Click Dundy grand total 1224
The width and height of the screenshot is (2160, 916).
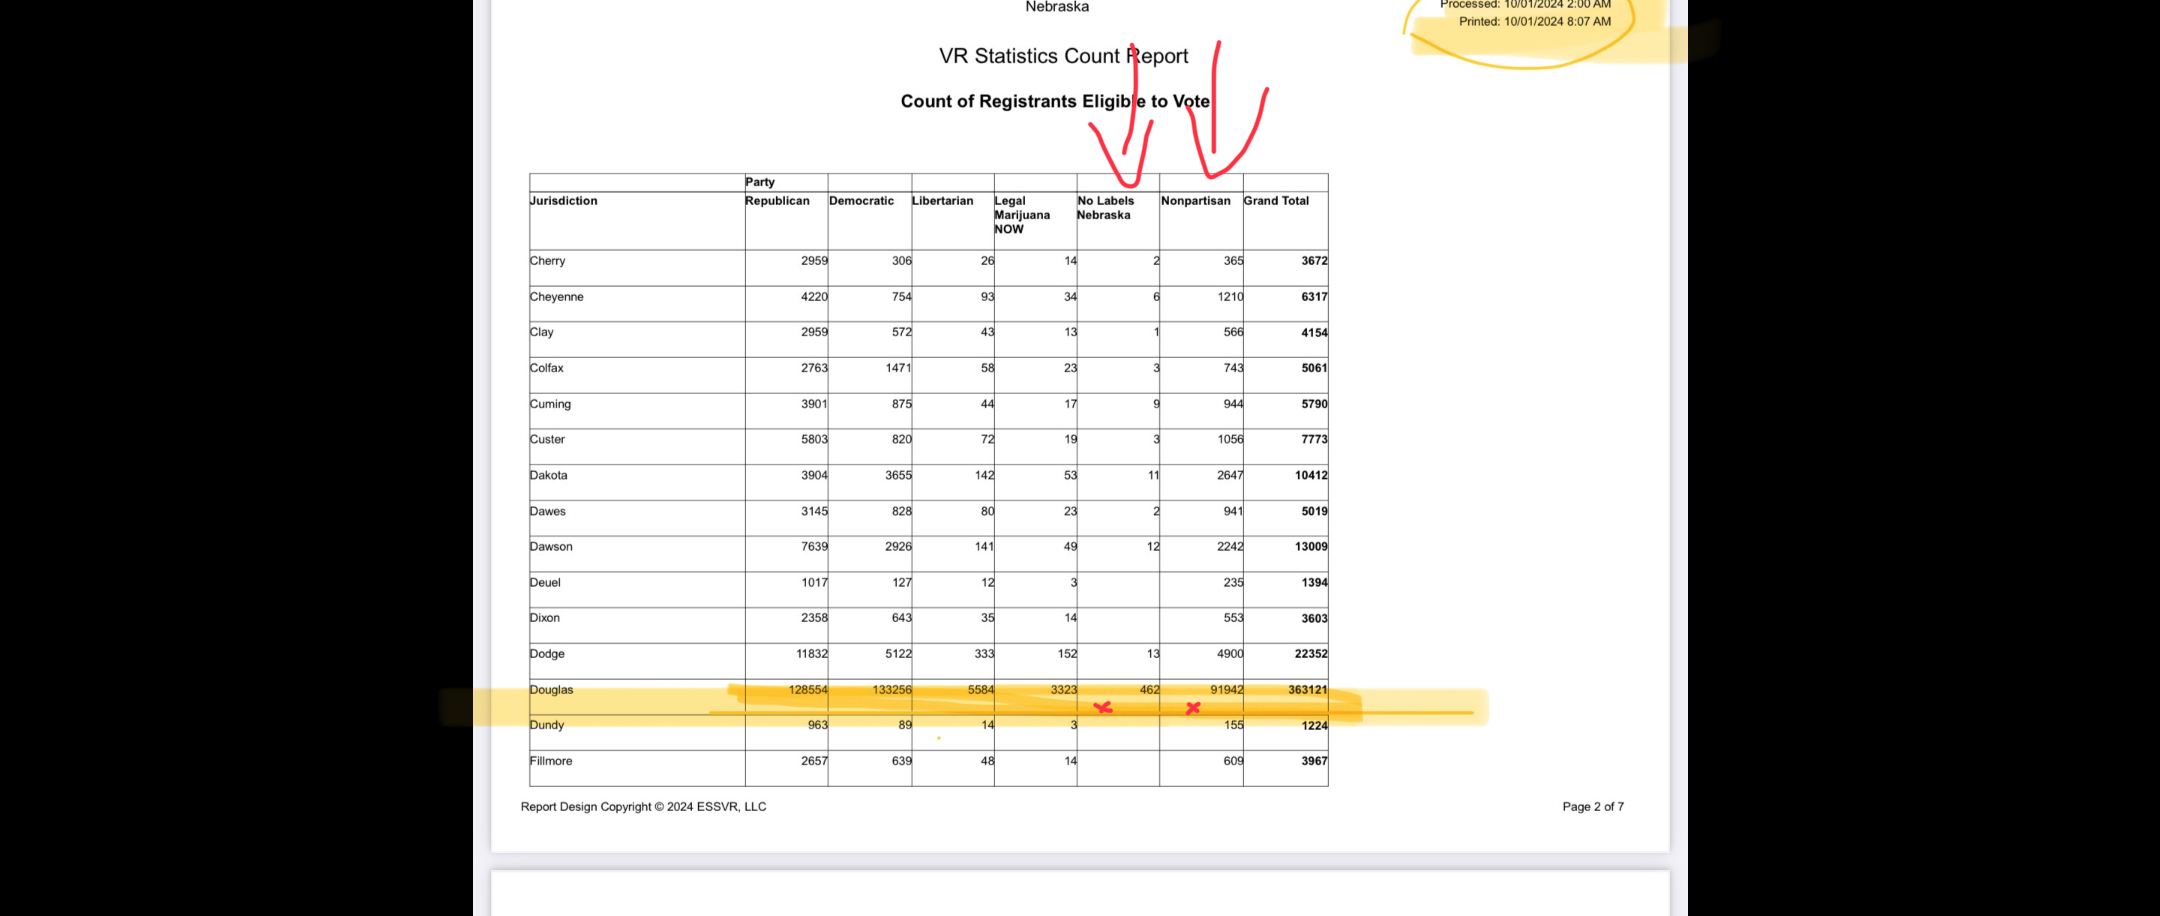point(1314,726)
